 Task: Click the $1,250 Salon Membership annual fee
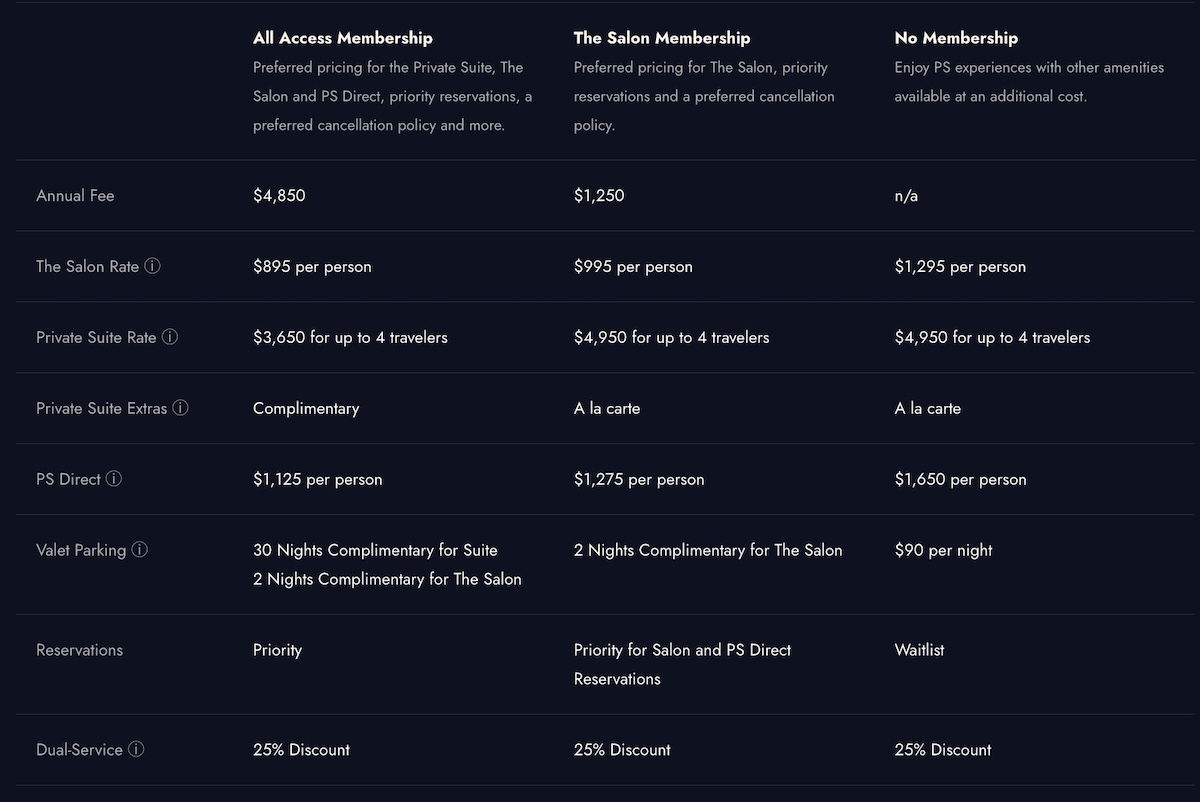tap(599, 196)
